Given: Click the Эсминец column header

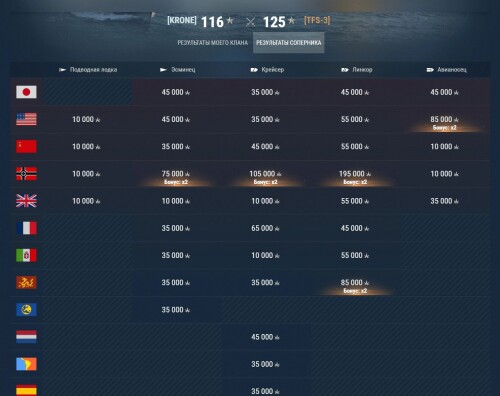Looking at the screenshot, I should coord(178,70).
